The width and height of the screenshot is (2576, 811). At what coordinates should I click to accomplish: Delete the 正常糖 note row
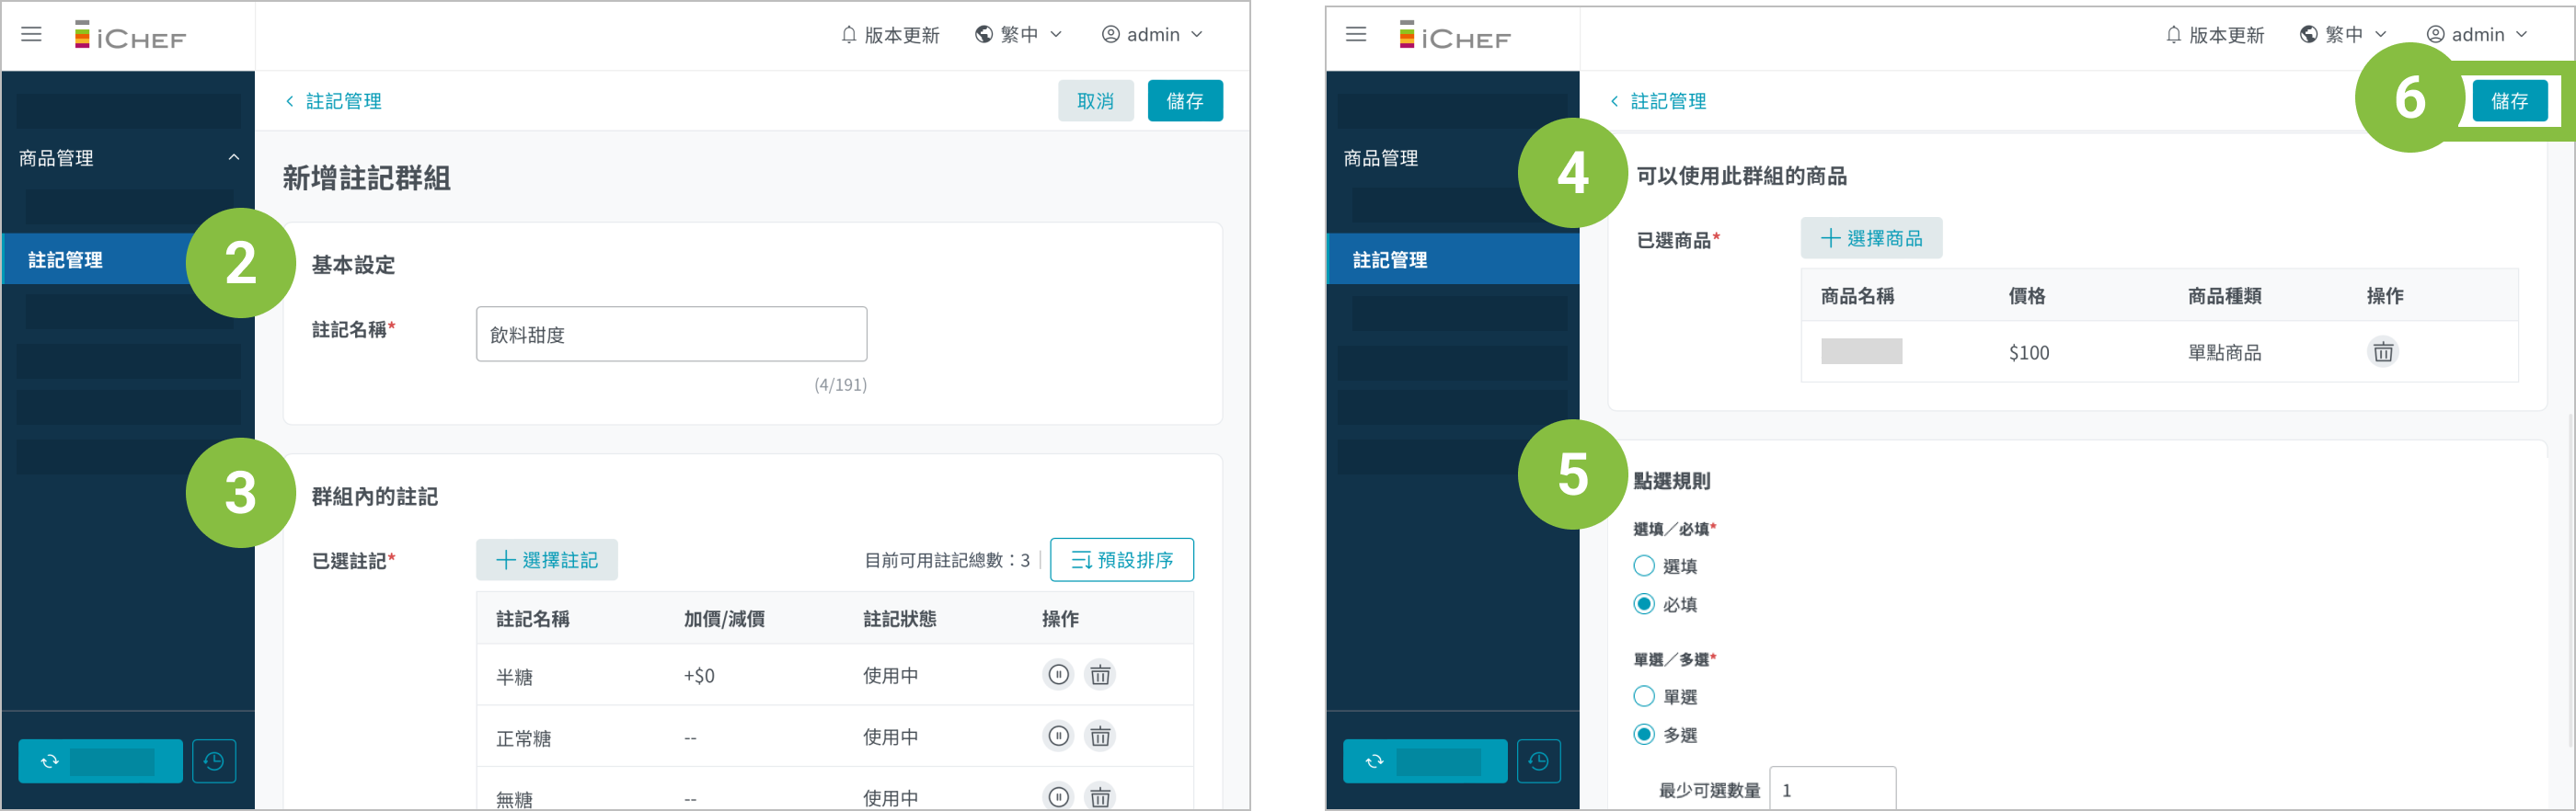click(x=1100, y=737)
